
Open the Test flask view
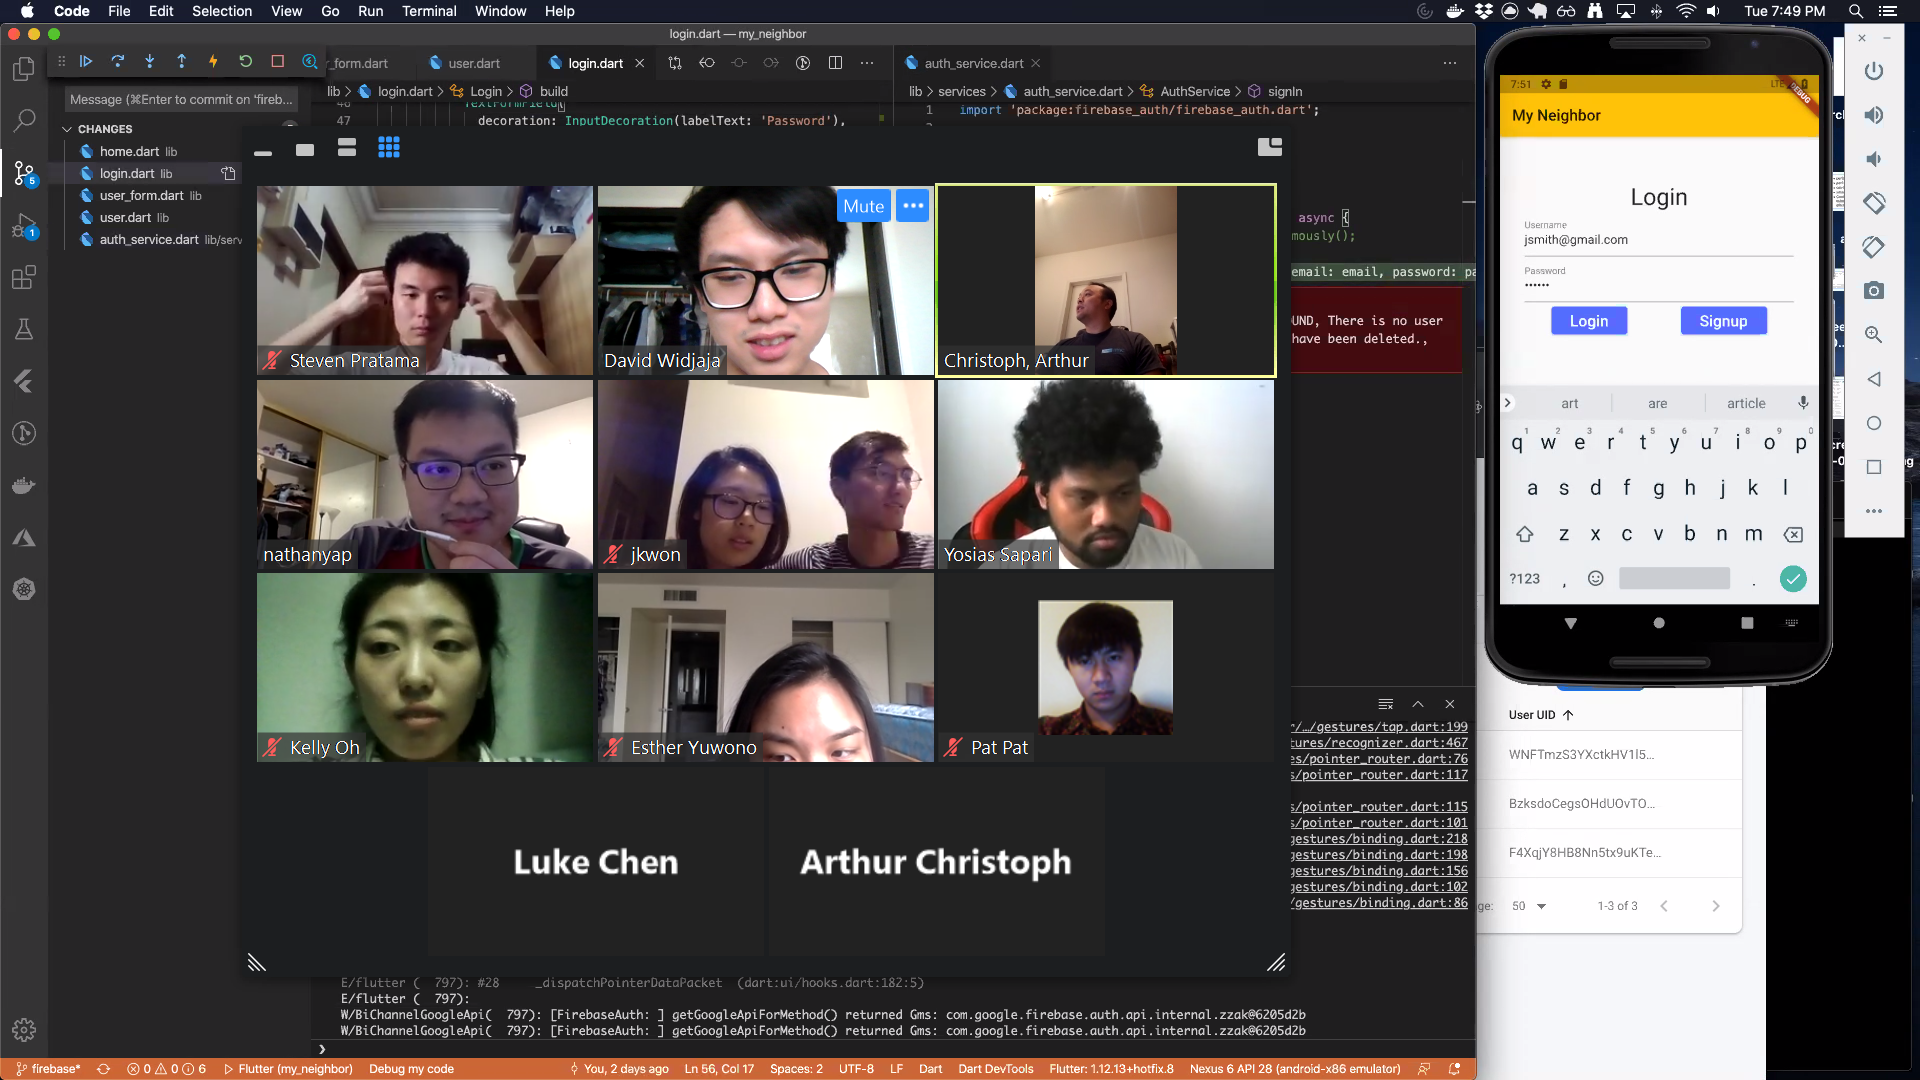coord(24,329)
